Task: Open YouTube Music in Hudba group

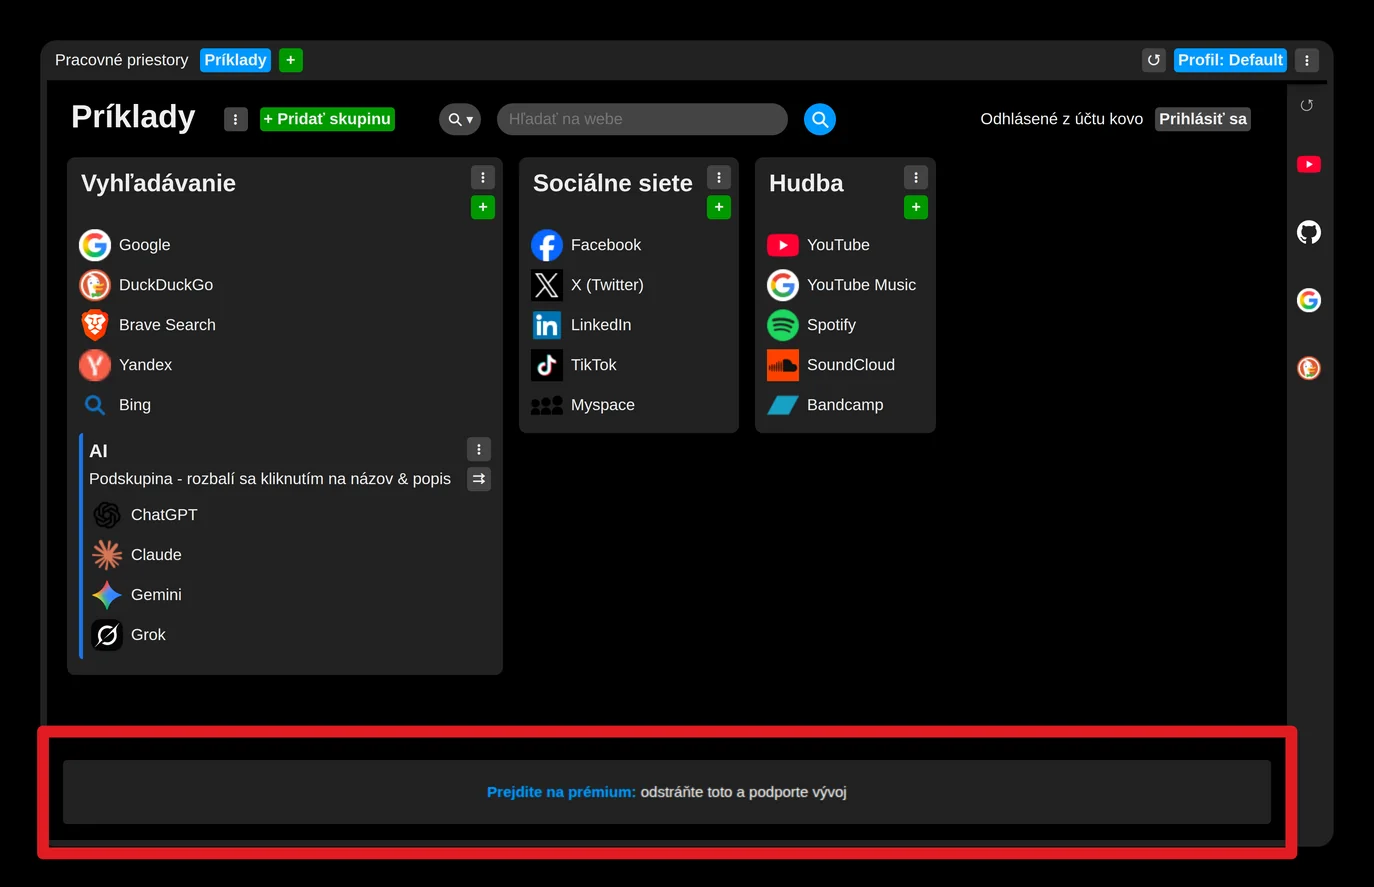Action: (x=842, y=285)
